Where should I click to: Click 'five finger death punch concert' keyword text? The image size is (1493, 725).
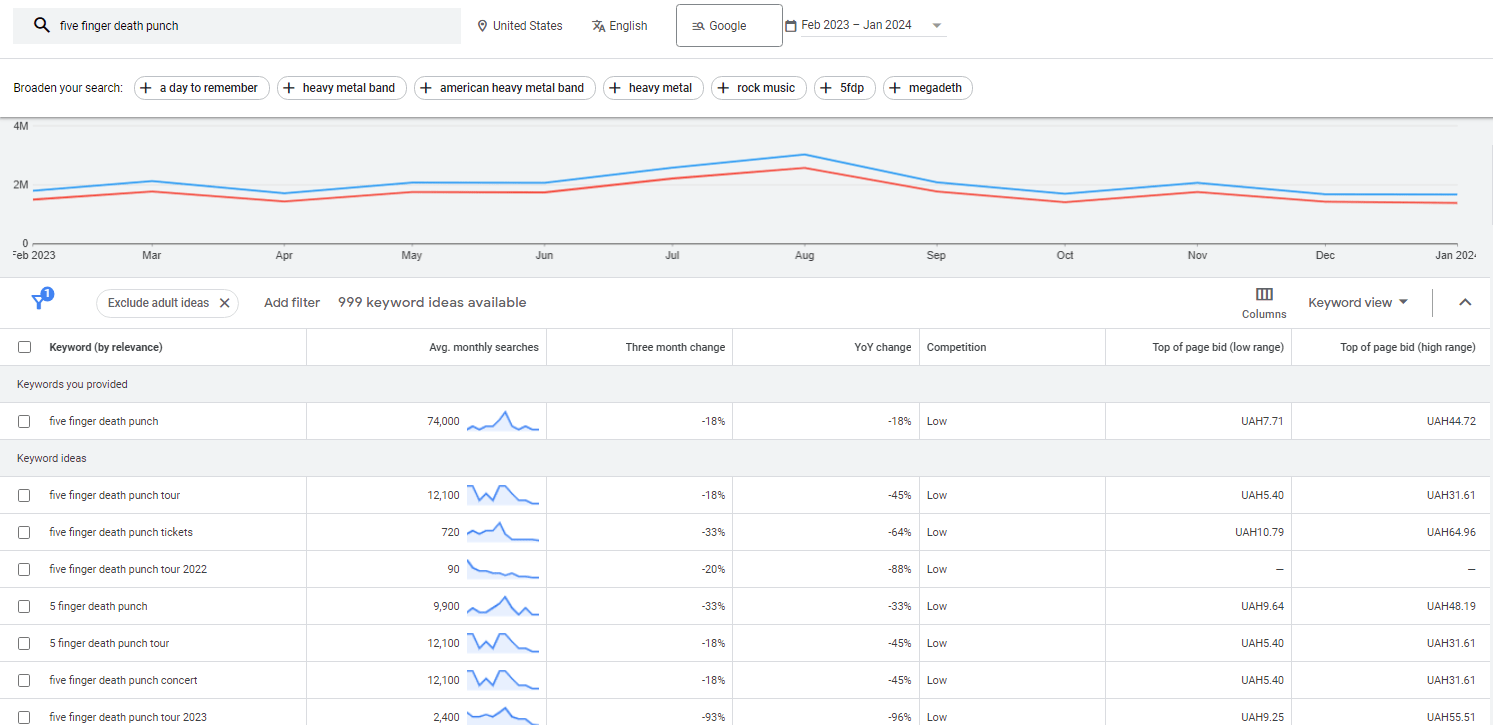tap(123, 680)
